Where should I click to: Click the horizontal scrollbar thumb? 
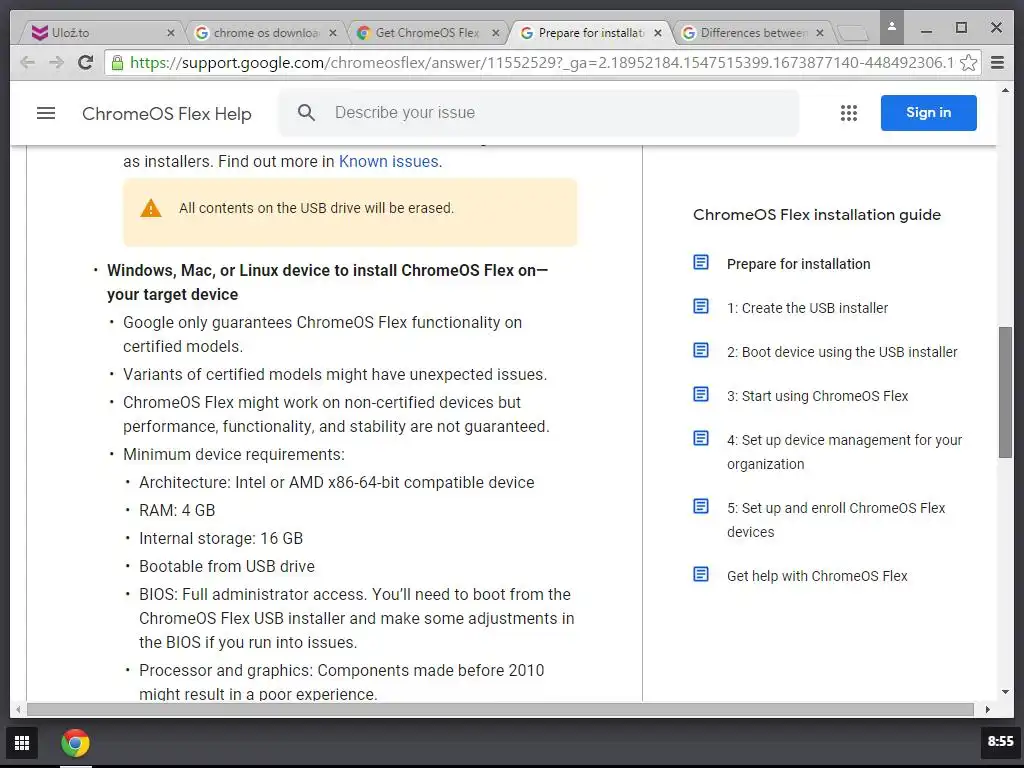point(500,709)
